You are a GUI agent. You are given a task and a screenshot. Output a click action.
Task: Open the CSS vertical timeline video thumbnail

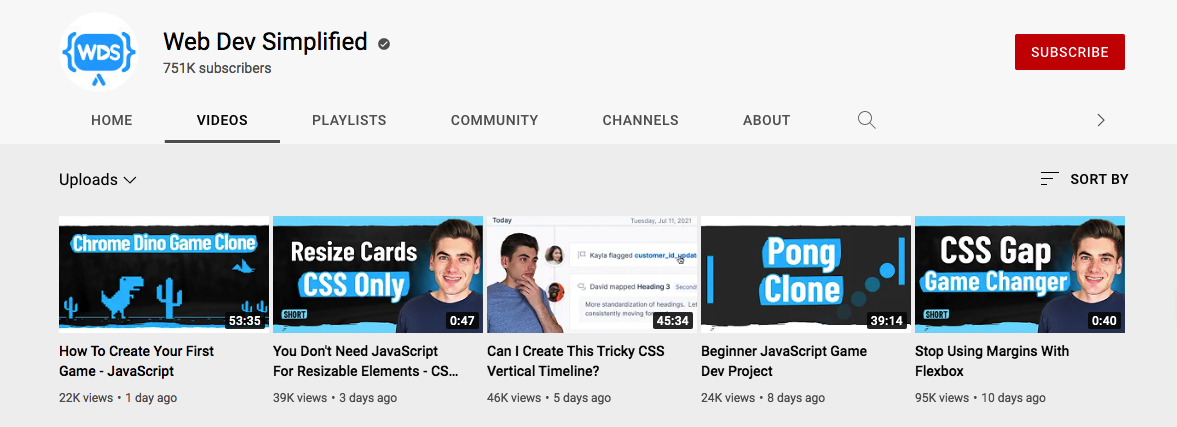click(x=592, y=274)
